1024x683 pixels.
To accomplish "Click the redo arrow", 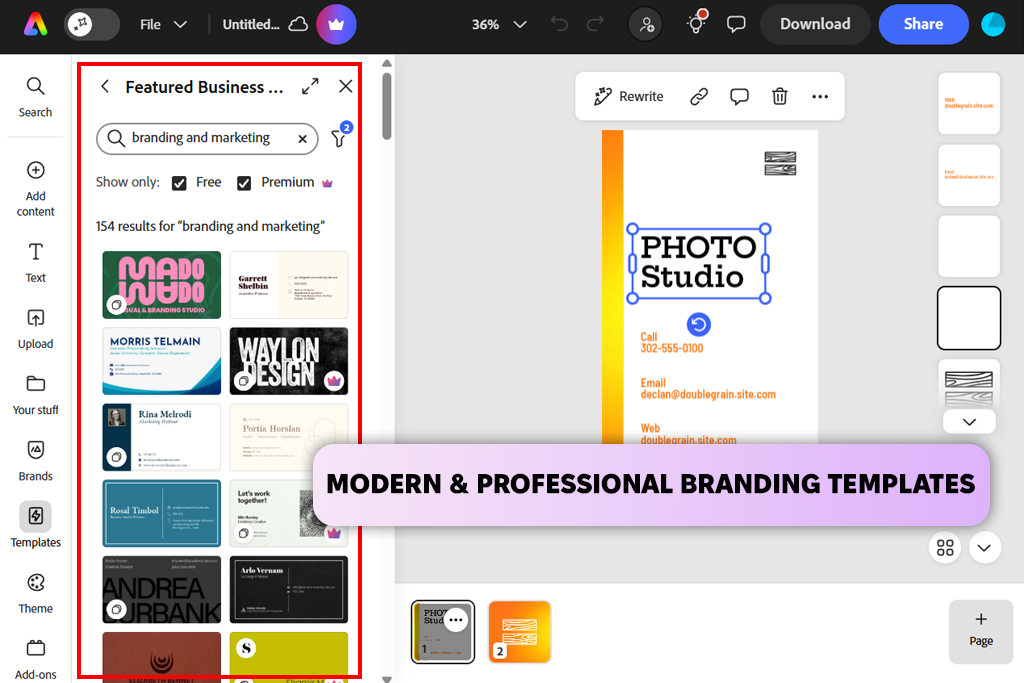I will (595, 24).
